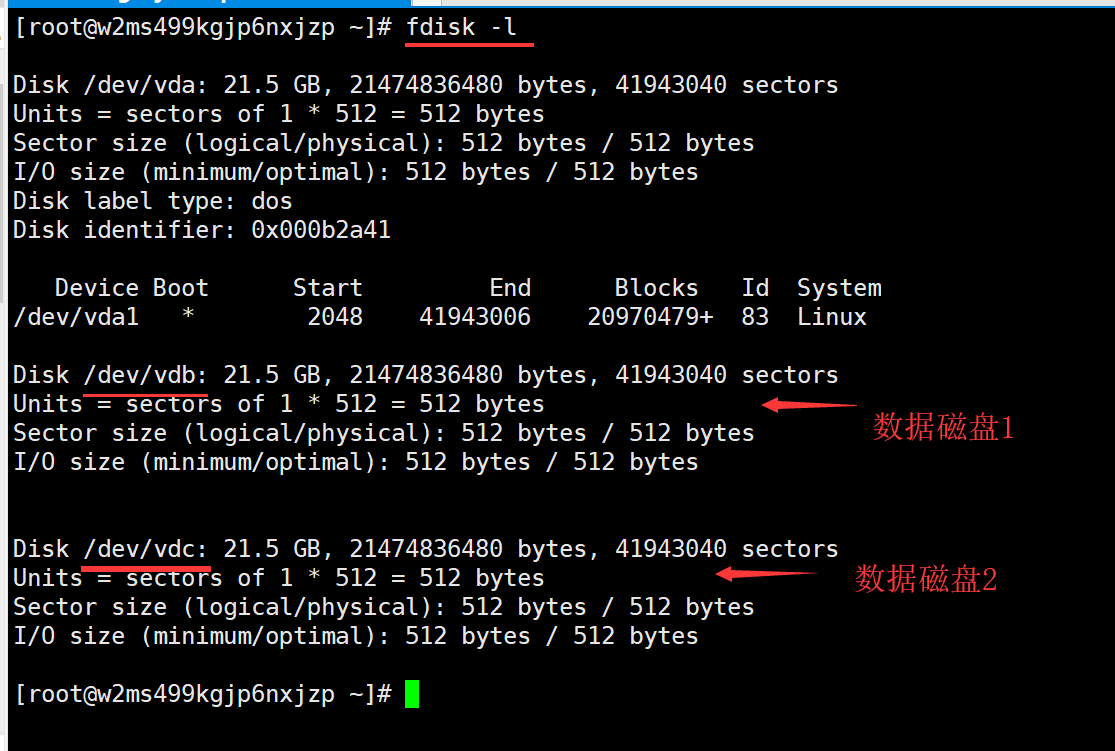Click the Disk identifier 0x000b2a41 value
Screen dimensions: 1115x751
point(321,230)
